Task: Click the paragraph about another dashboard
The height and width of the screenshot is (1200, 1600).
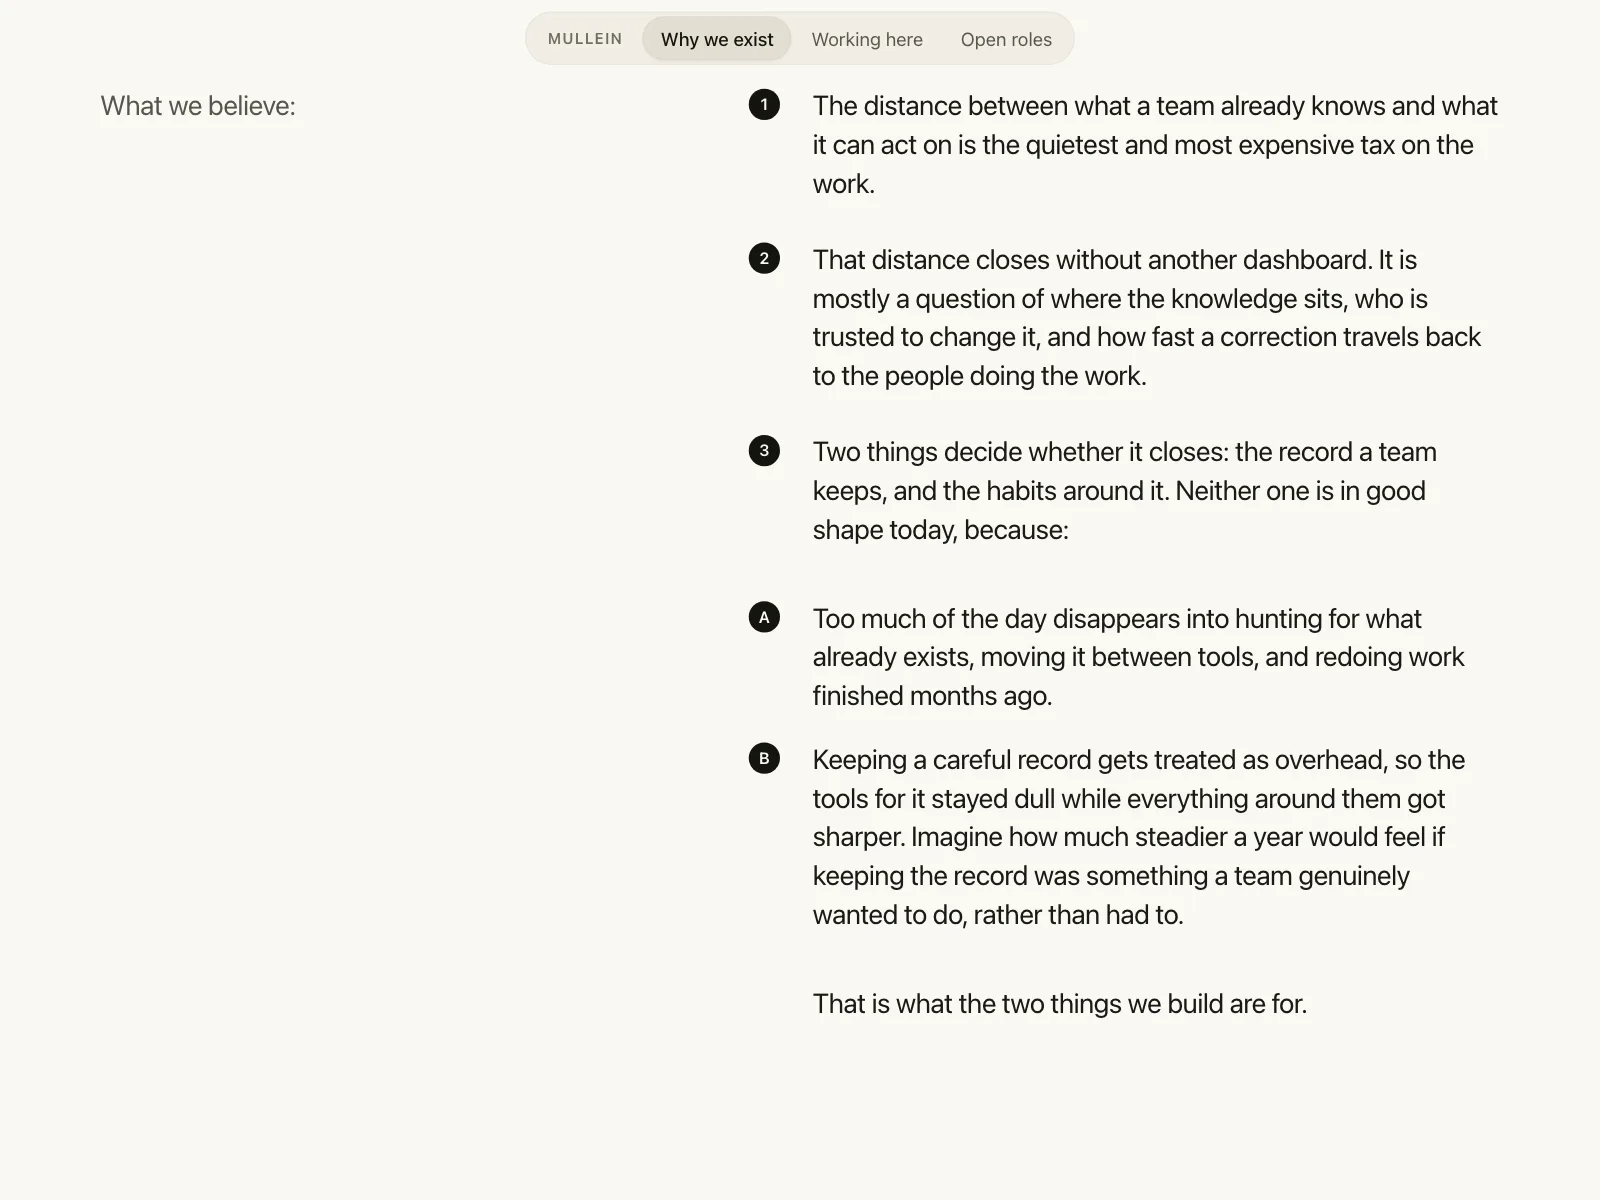Action: coord(1147,318)
